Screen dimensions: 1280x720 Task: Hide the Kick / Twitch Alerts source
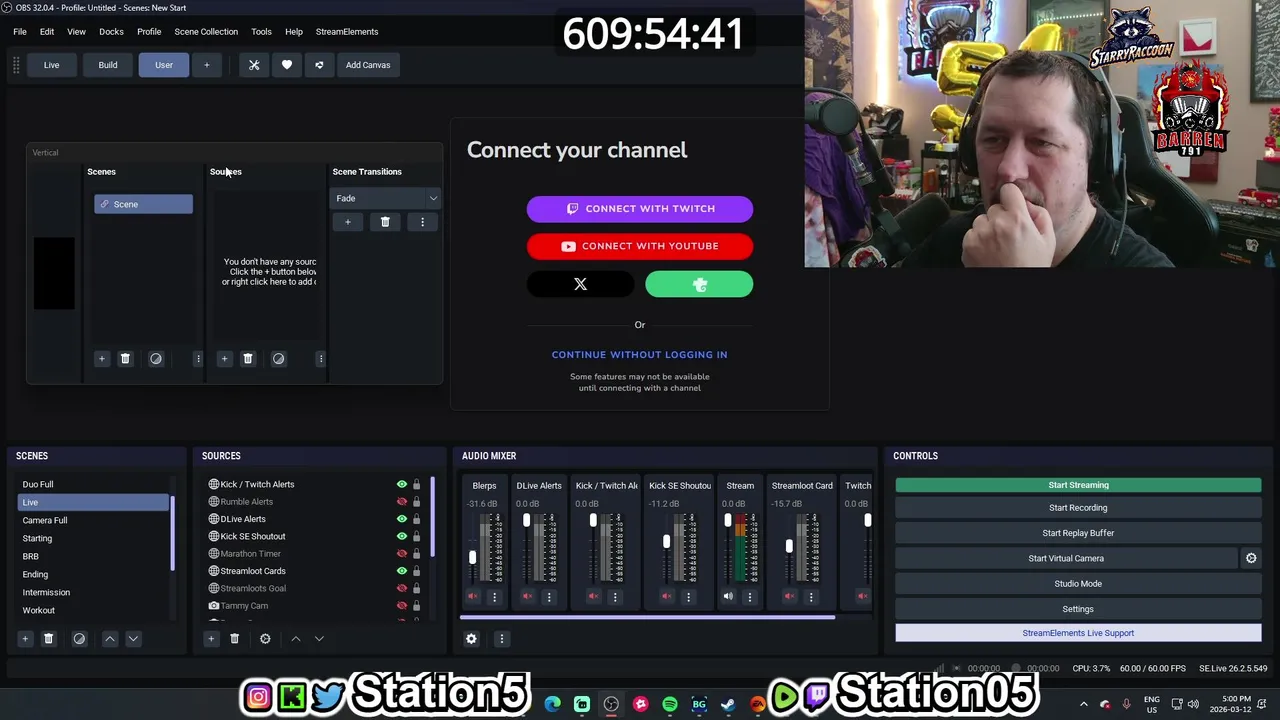pyautogui.click(x=402, y=484)
